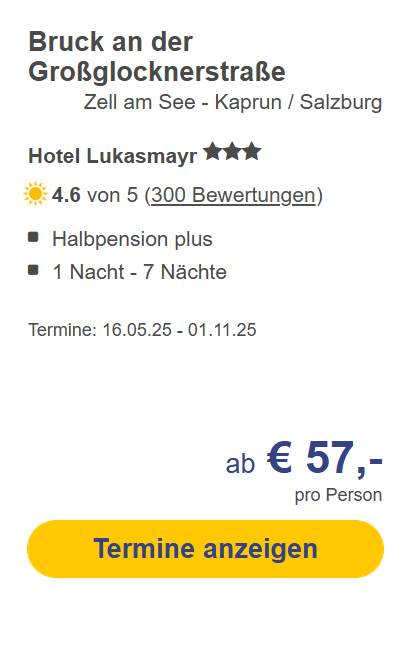
Task: Click the yellow sun rating icon
Action: [35, 194]
